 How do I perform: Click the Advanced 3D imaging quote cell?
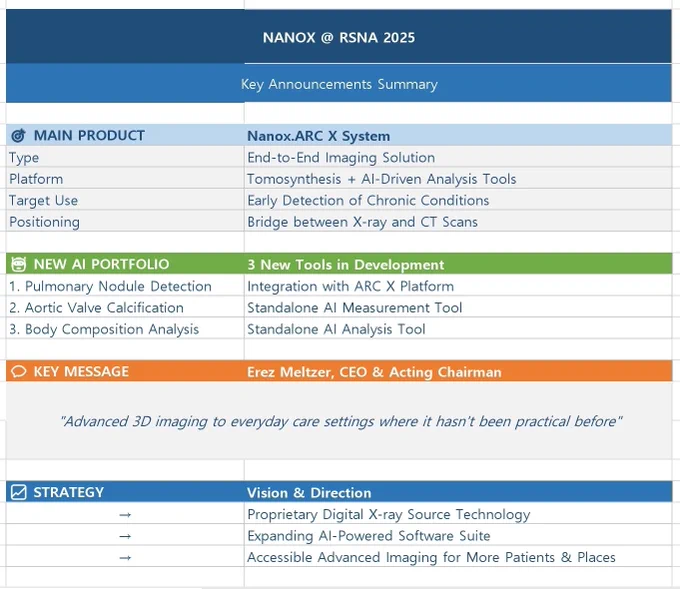coord(339,421)
